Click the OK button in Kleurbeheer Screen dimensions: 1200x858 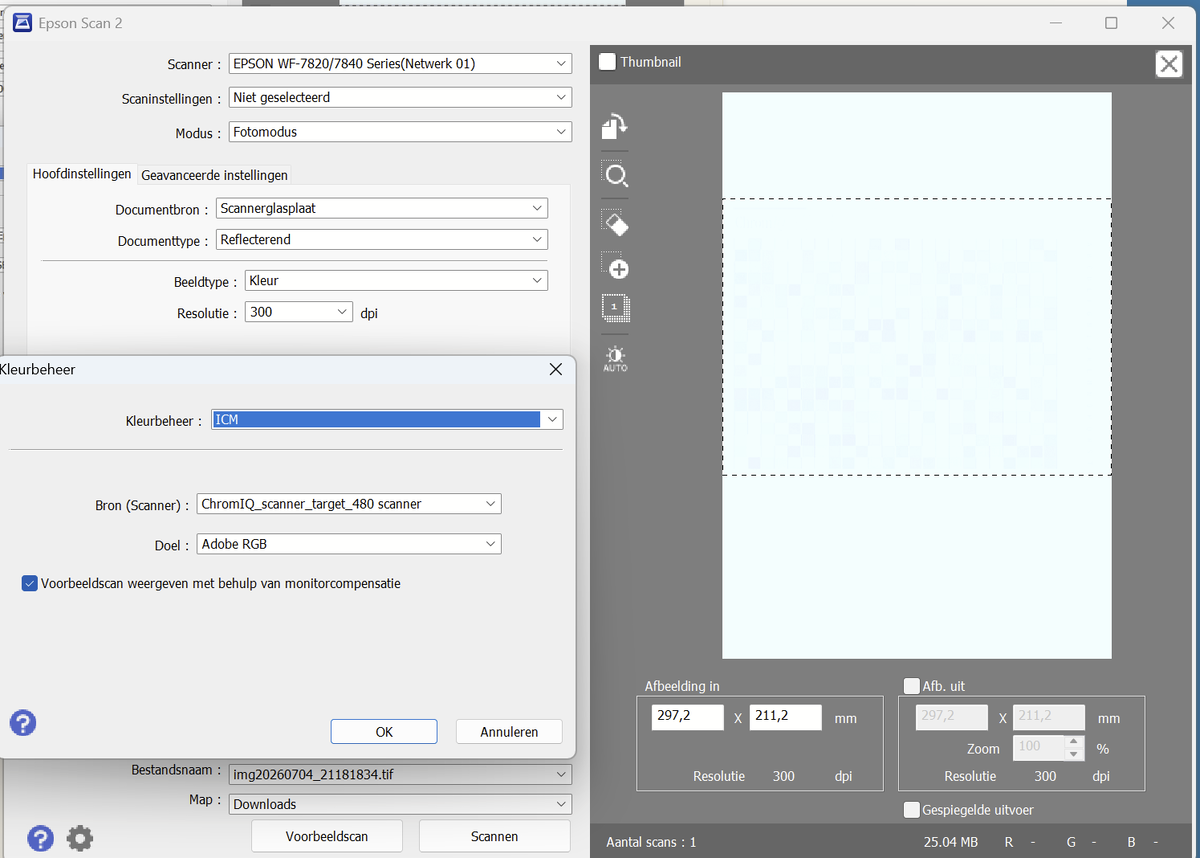click(x=384, y=732)
